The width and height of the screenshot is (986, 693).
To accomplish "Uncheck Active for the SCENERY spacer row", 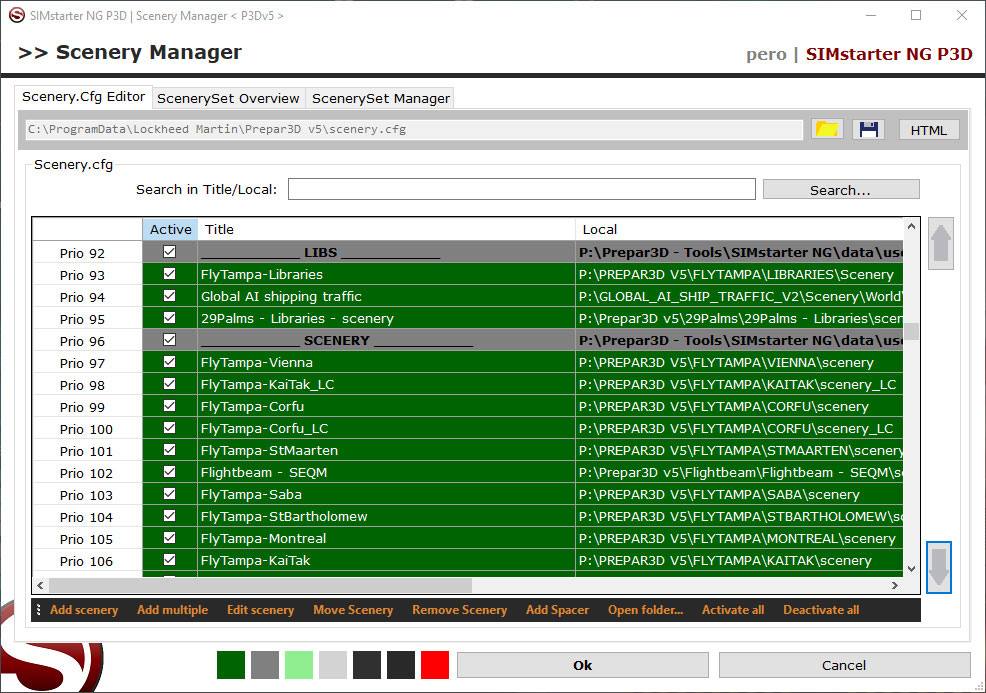I will click(x=169, y=340).
